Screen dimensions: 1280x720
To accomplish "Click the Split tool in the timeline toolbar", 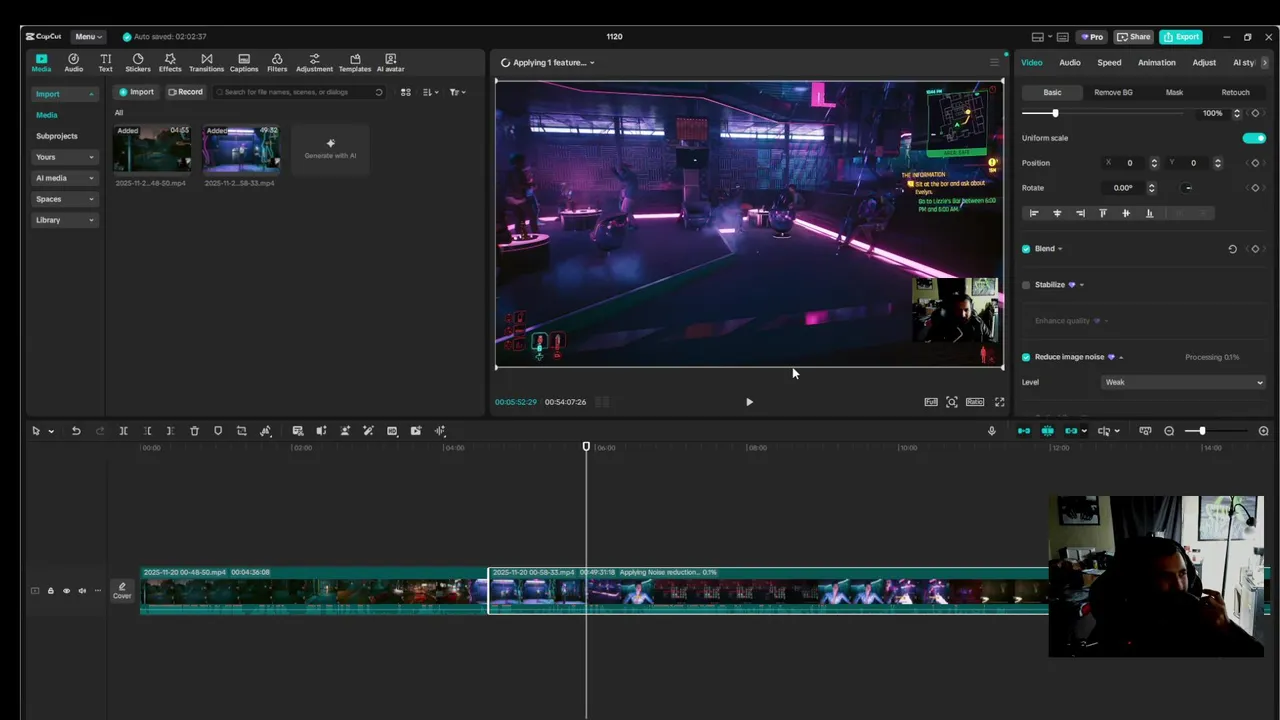I will (x=123, y=431).
